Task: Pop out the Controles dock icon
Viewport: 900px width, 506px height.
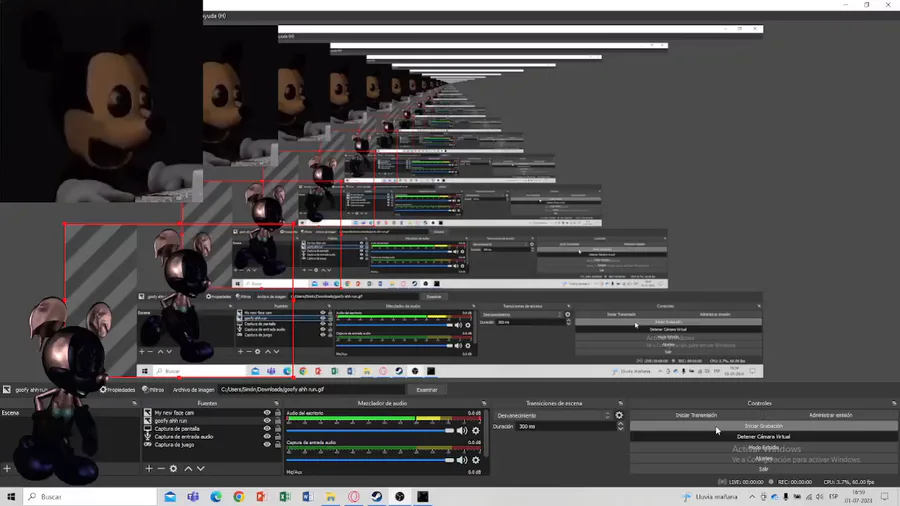Action: tap(894, 403)
